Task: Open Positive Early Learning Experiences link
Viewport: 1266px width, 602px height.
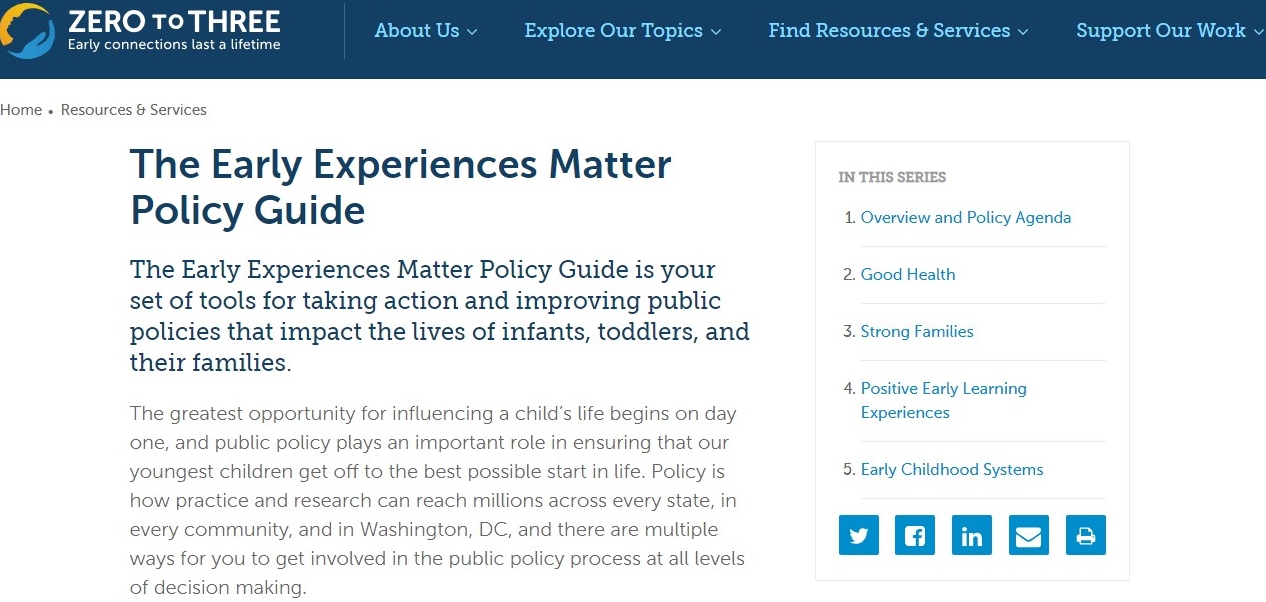Action: point(943,400)
